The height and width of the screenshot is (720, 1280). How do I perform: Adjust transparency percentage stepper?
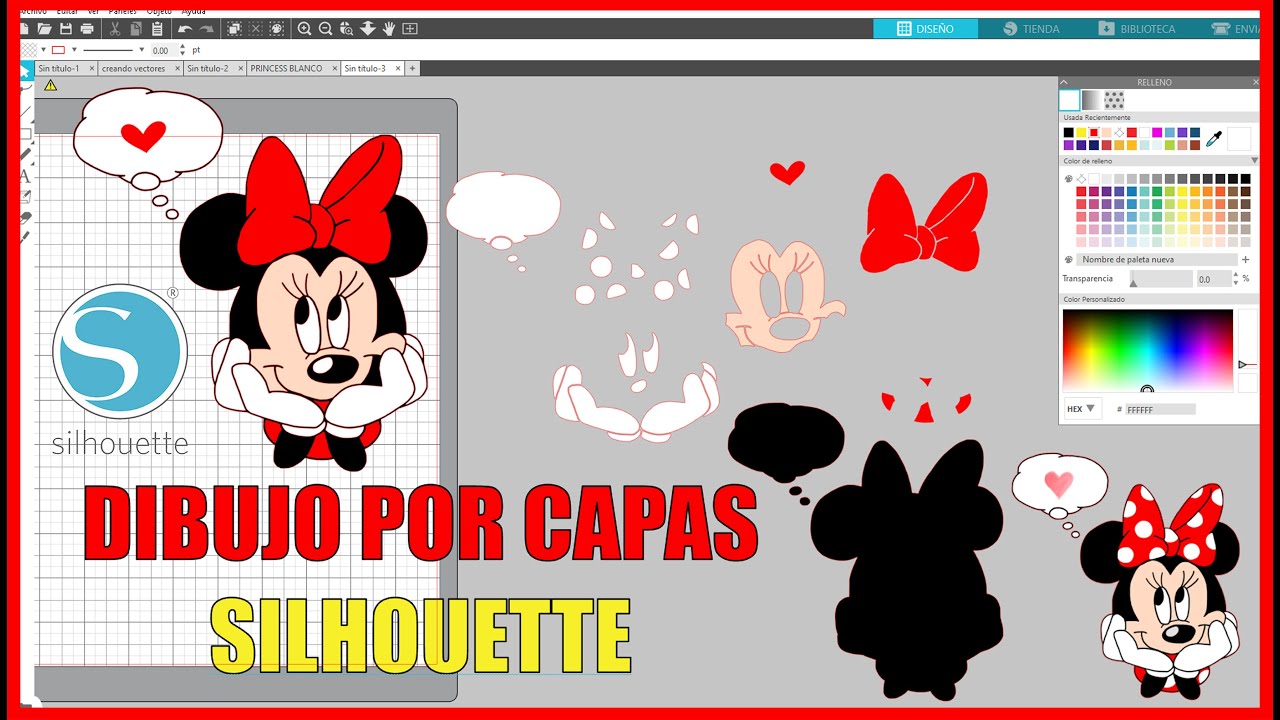[x=1236, y=279]
